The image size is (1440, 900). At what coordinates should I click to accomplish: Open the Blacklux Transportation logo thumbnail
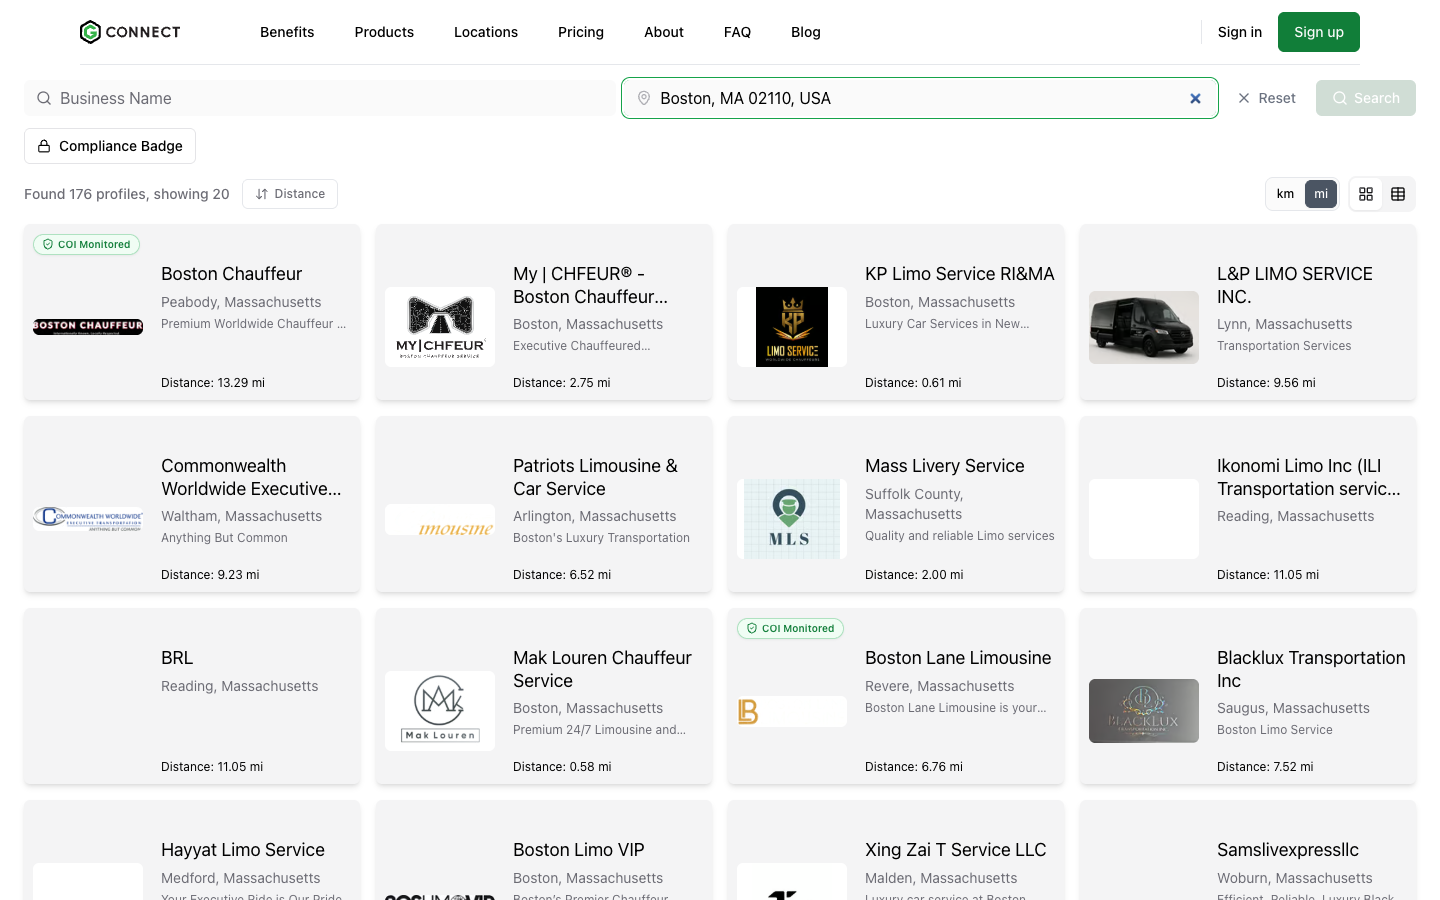tap(1144, 711)
